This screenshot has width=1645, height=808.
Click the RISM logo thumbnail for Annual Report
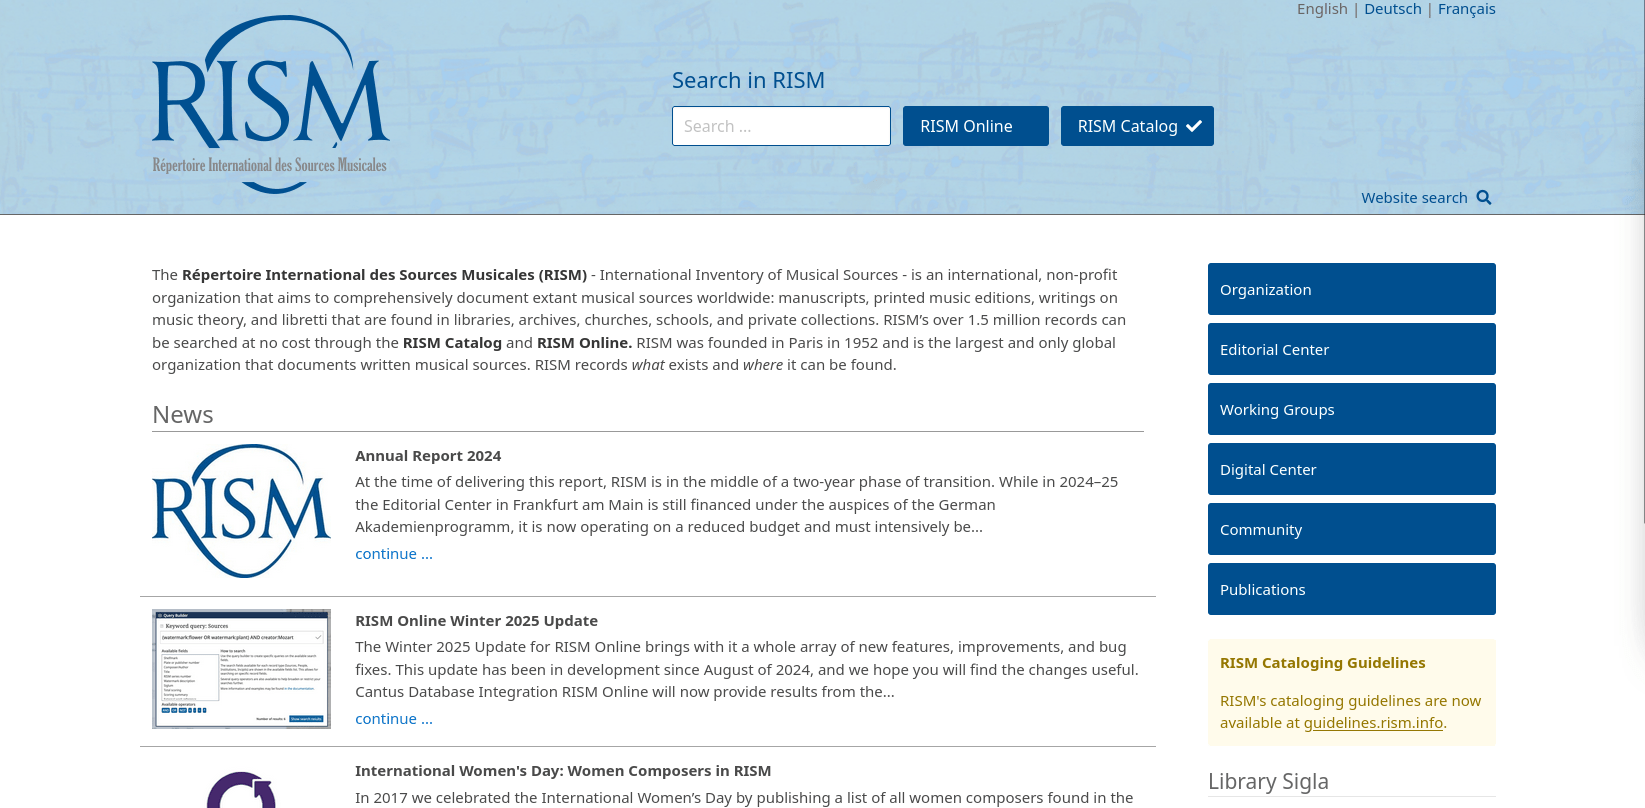coord(241,511)
